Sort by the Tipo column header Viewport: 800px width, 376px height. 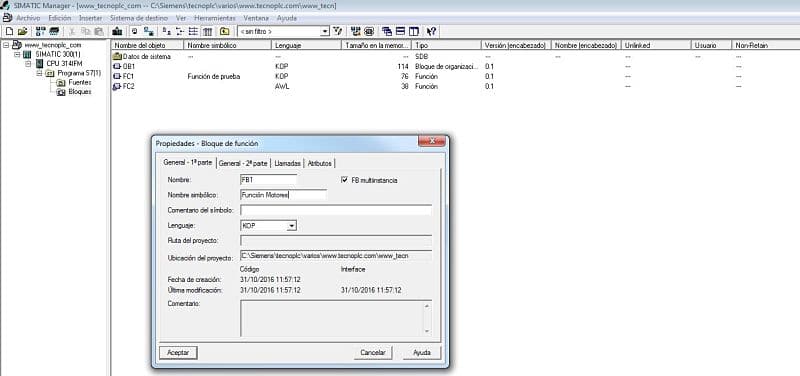pos(446,45)
